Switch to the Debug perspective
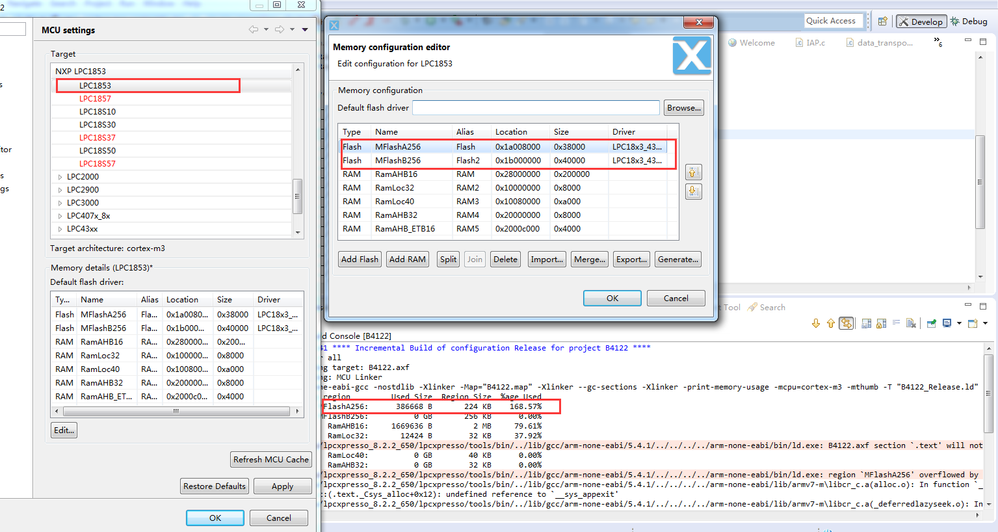This screenshot has width=998, height=532. point(969,21)
